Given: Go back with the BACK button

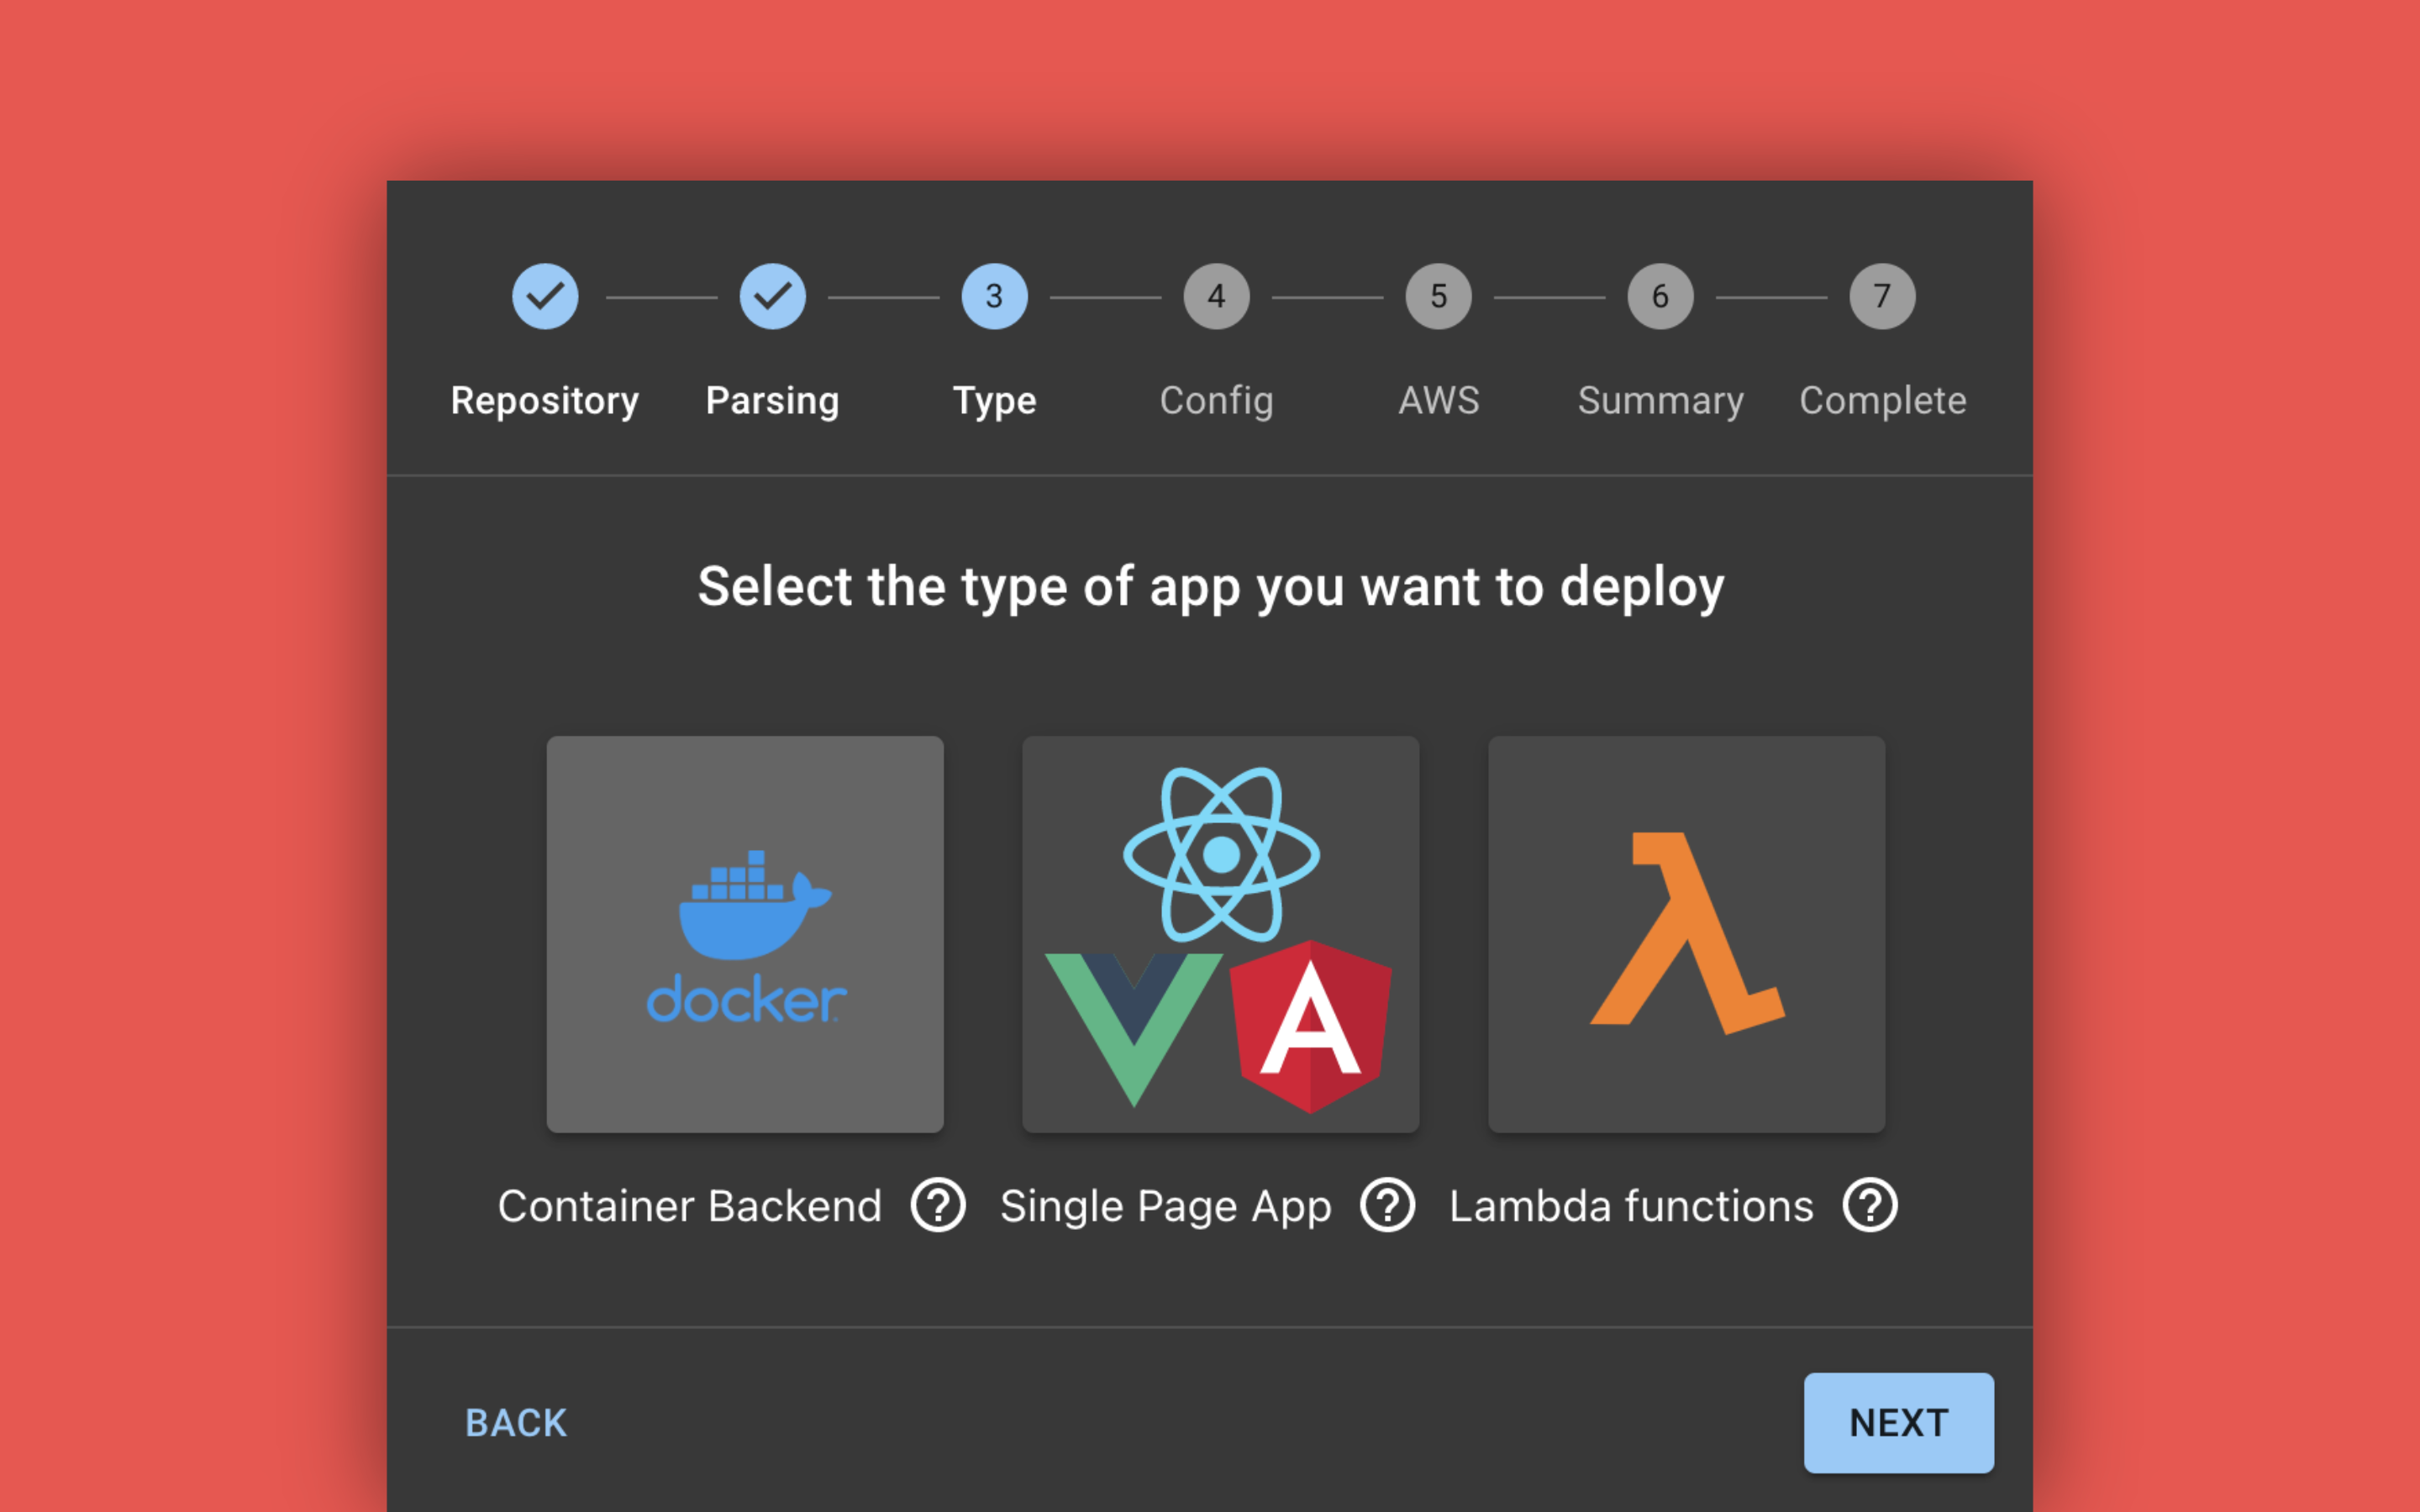Looking at the screenshot, I should point(516,1422).
